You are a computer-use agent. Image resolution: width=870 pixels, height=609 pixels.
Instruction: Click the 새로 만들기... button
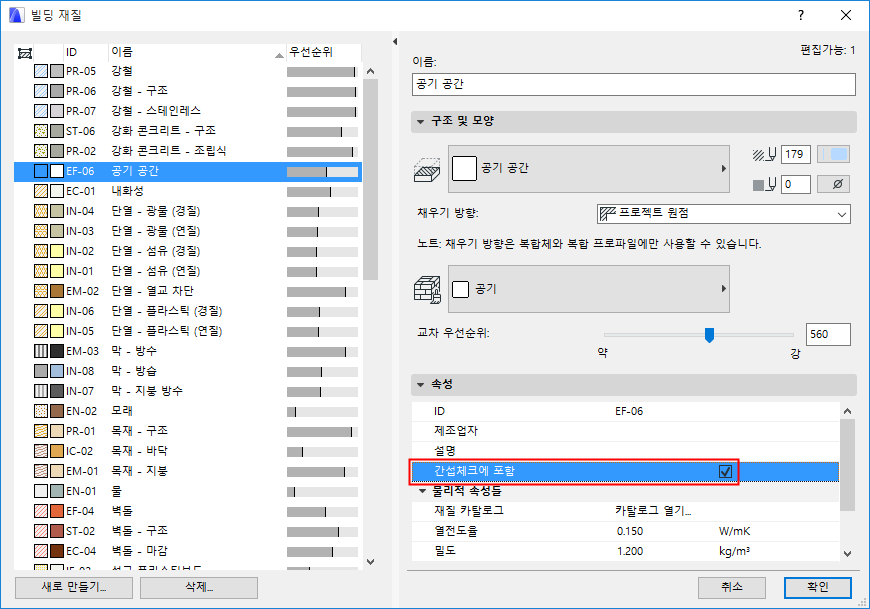[74, 587]
